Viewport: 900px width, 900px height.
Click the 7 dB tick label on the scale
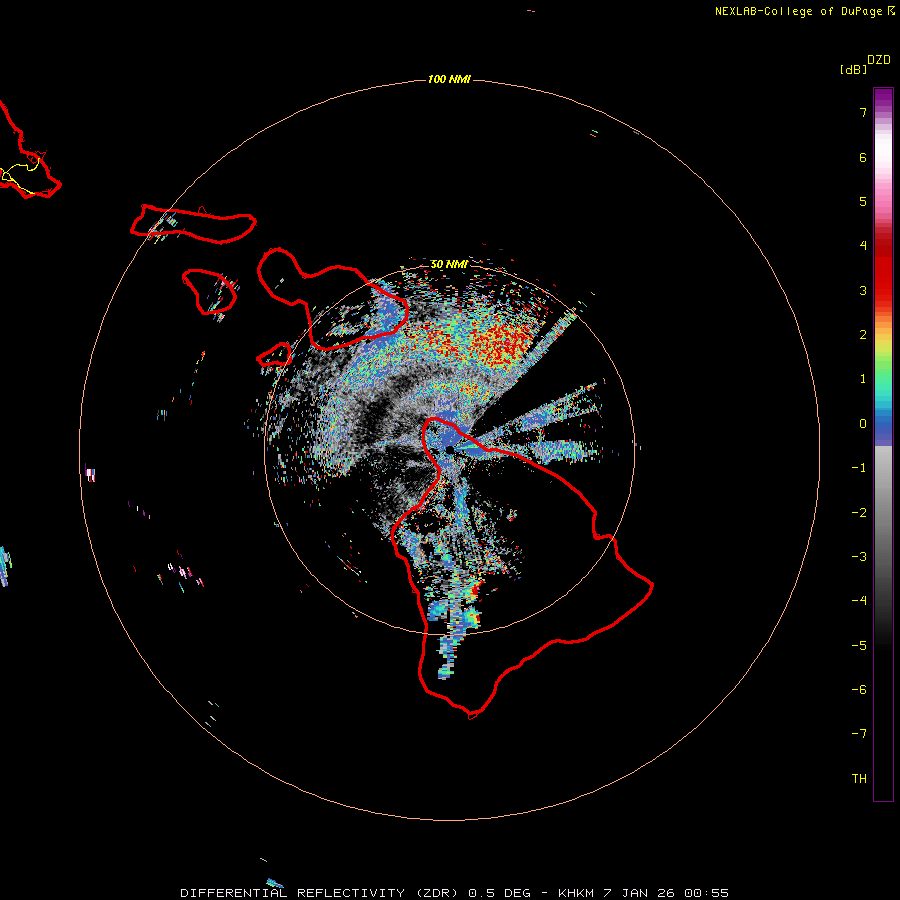click(863, 112)
